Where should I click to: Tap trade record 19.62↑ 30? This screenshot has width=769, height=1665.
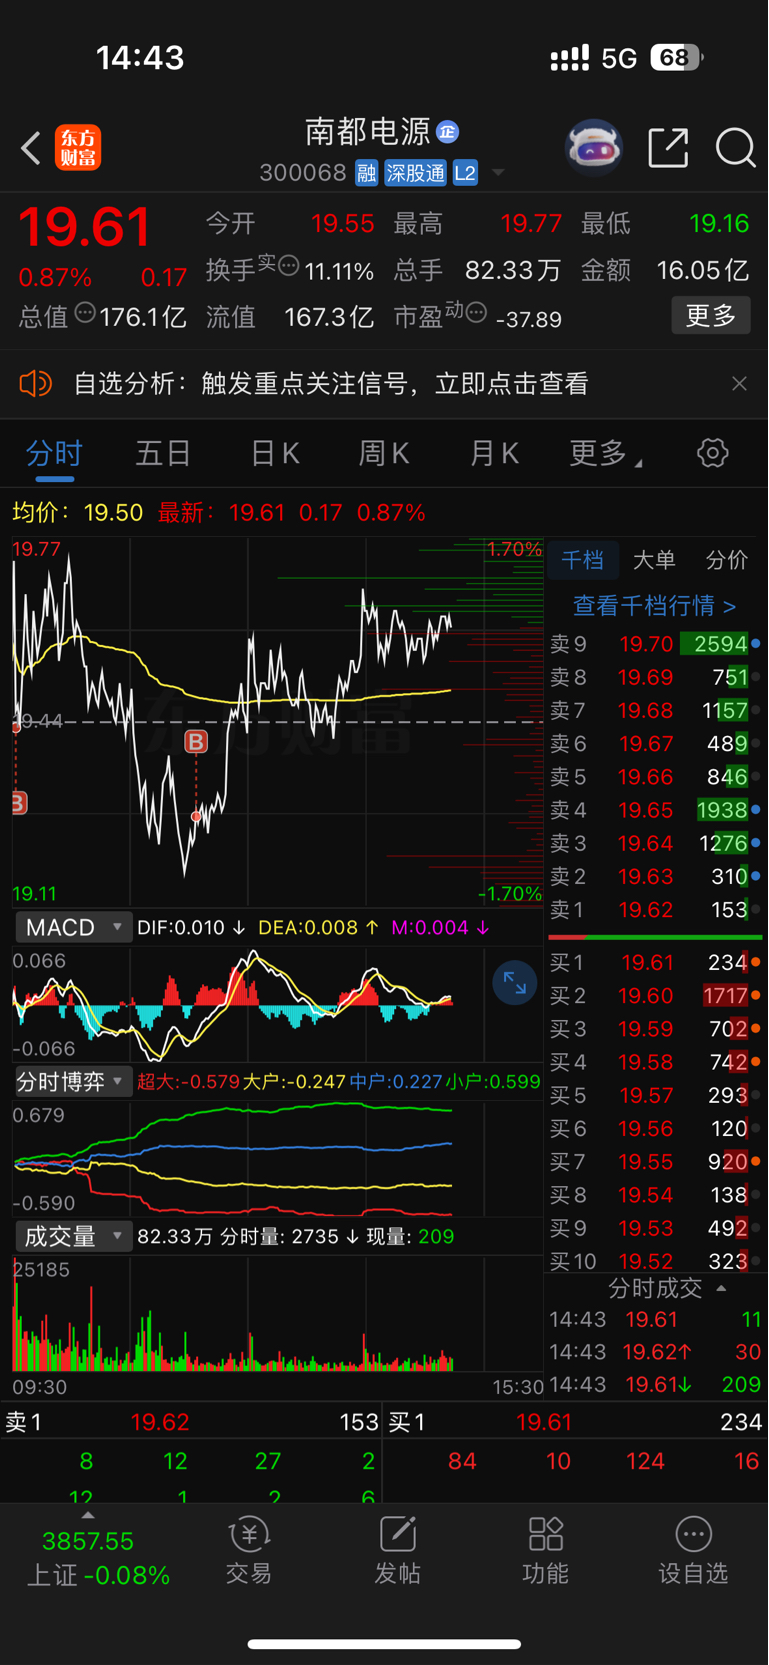[654, 1352]
